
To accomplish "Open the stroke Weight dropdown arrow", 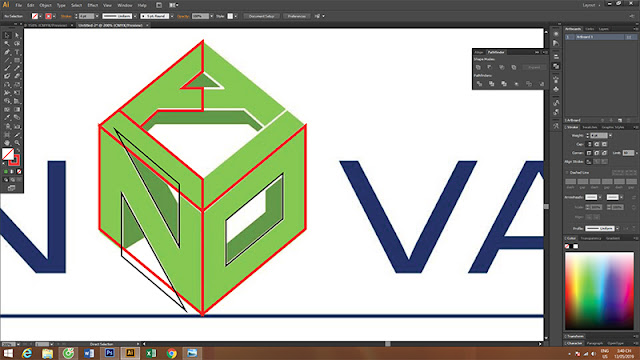I will coord(610,136).
